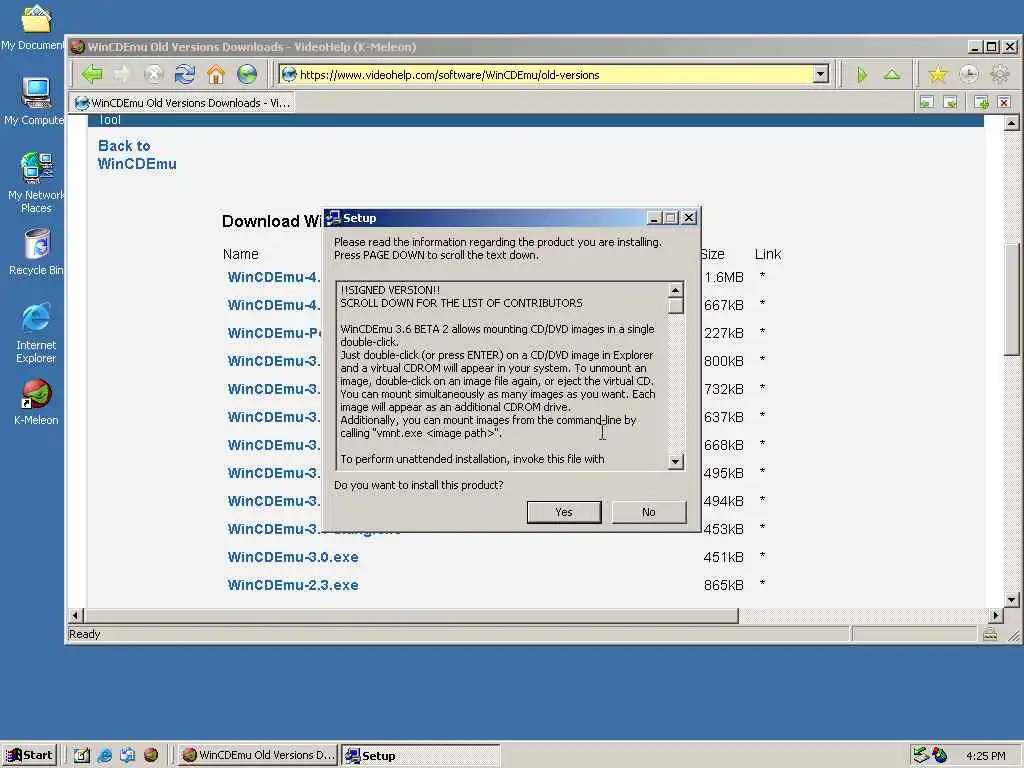Click the security status icon in browser status bar
1024x768 pixels.
(x=990, y=633)
